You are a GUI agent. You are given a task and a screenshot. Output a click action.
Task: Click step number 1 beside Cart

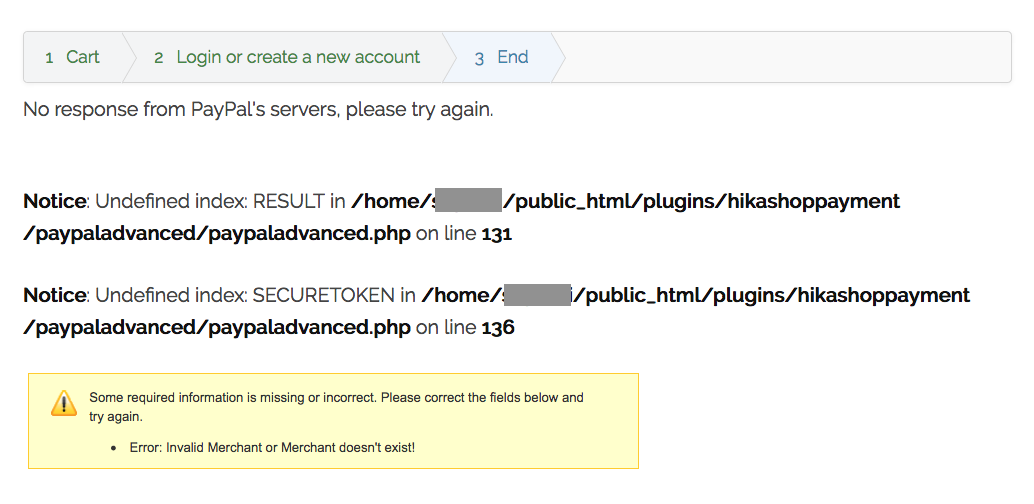point(49,58)
